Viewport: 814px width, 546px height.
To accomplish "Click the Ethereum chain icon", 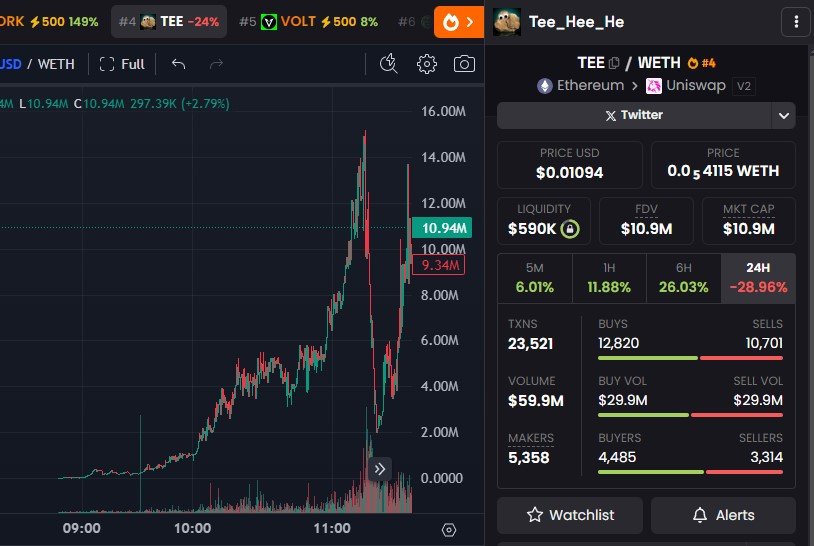I will [544, 86].
